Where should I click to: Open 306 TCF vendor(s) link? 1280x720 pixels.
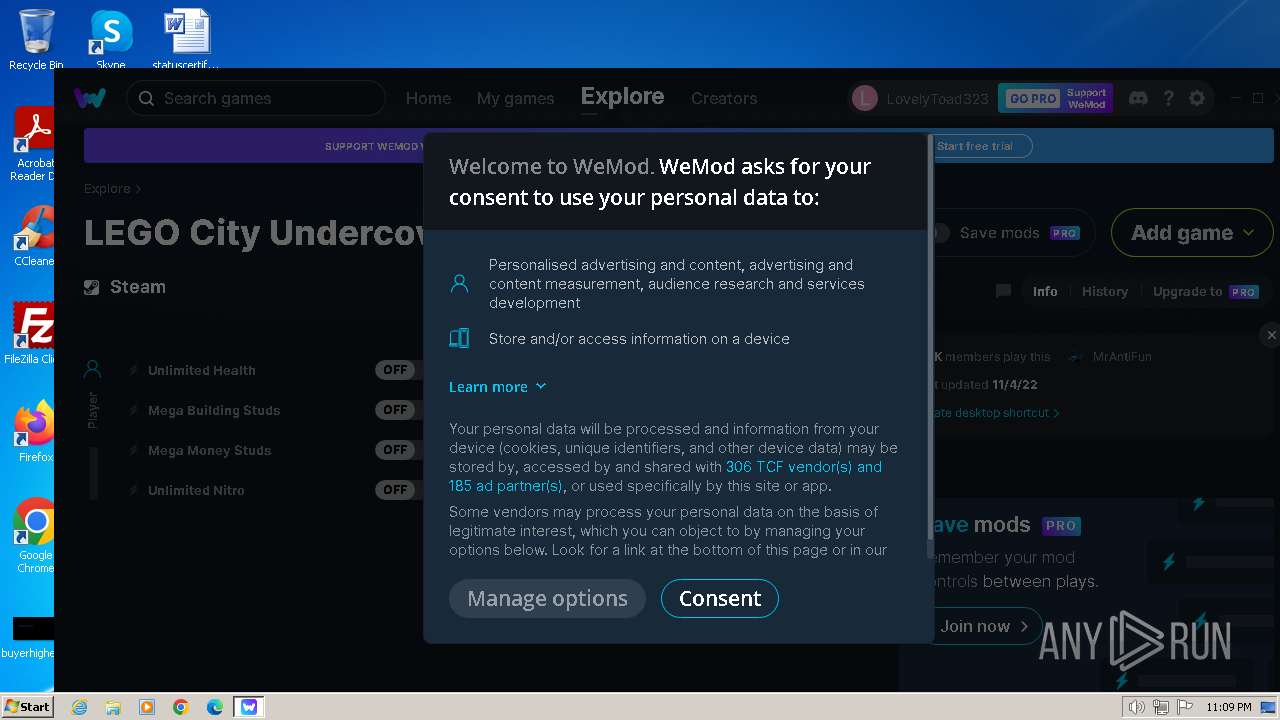point(804,467)
